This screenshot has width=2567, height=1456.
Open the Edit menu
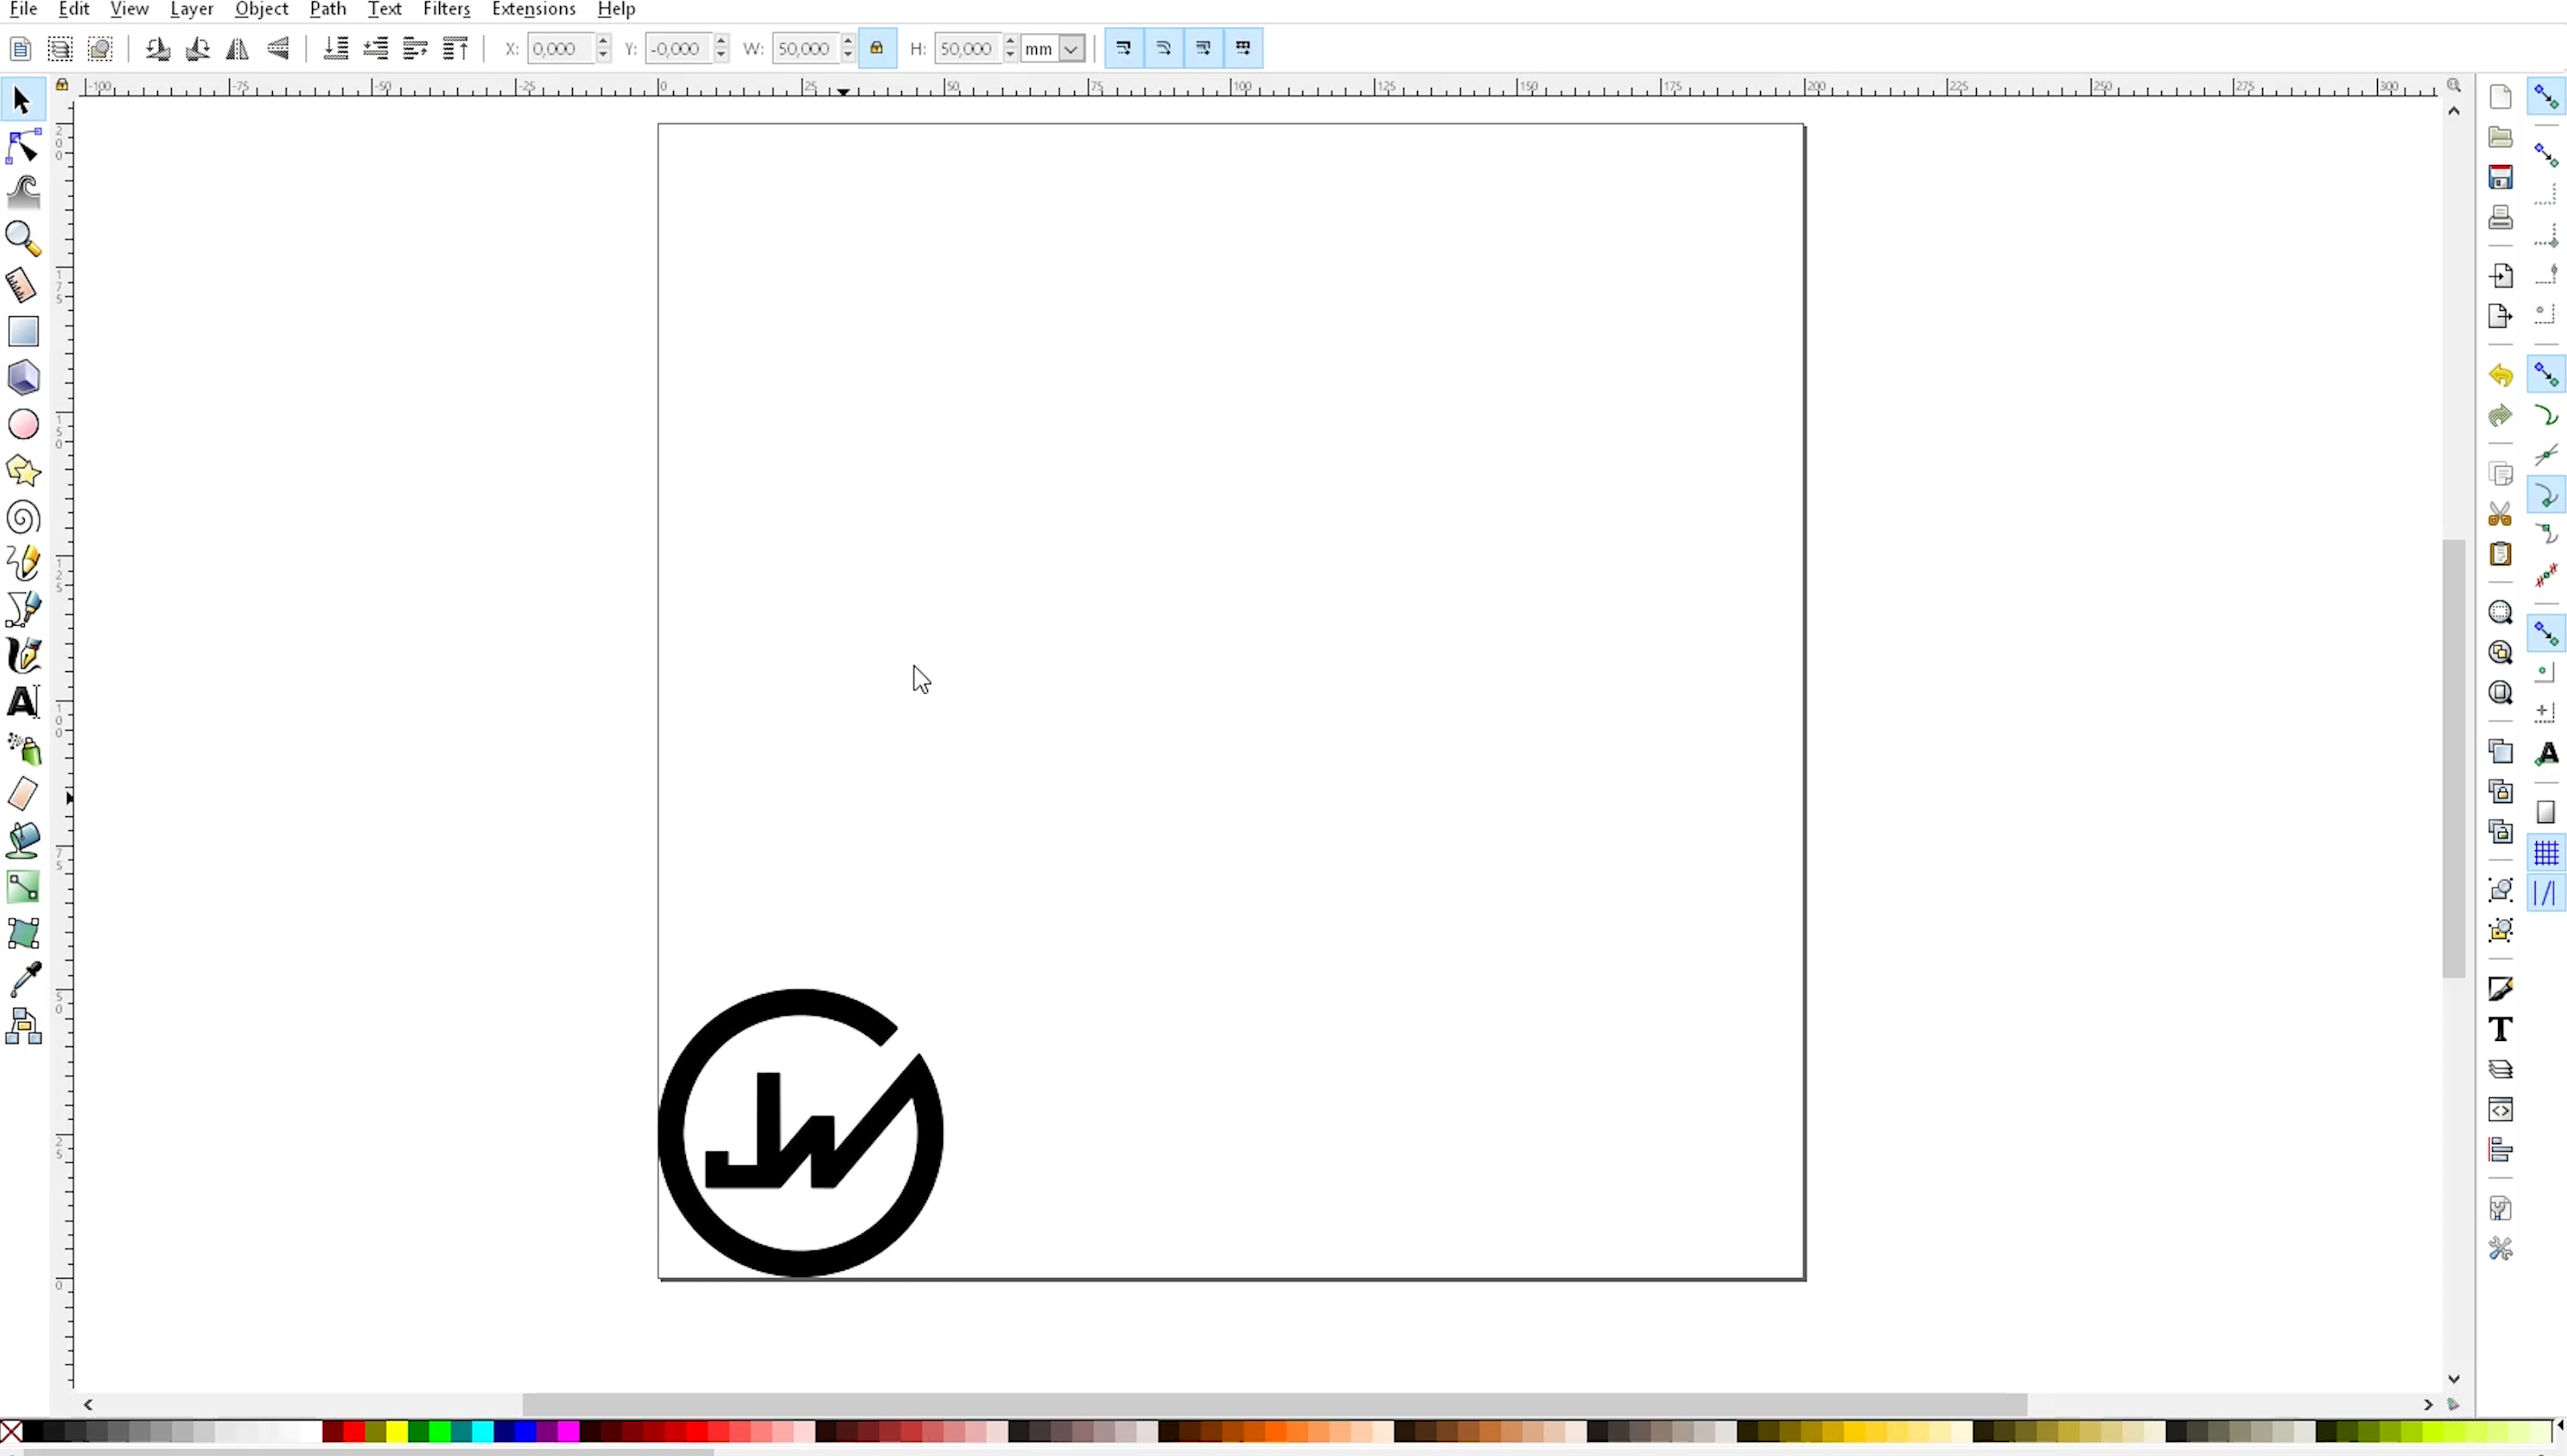(x=74, y=9)
